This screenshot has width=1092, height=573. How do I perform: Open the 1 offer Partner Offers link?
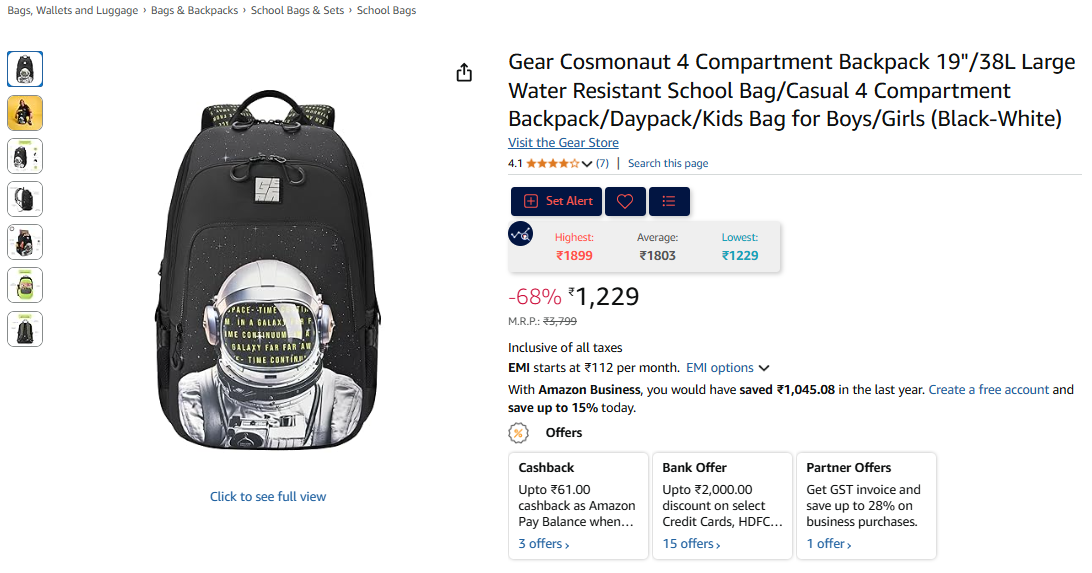[828, 544]
